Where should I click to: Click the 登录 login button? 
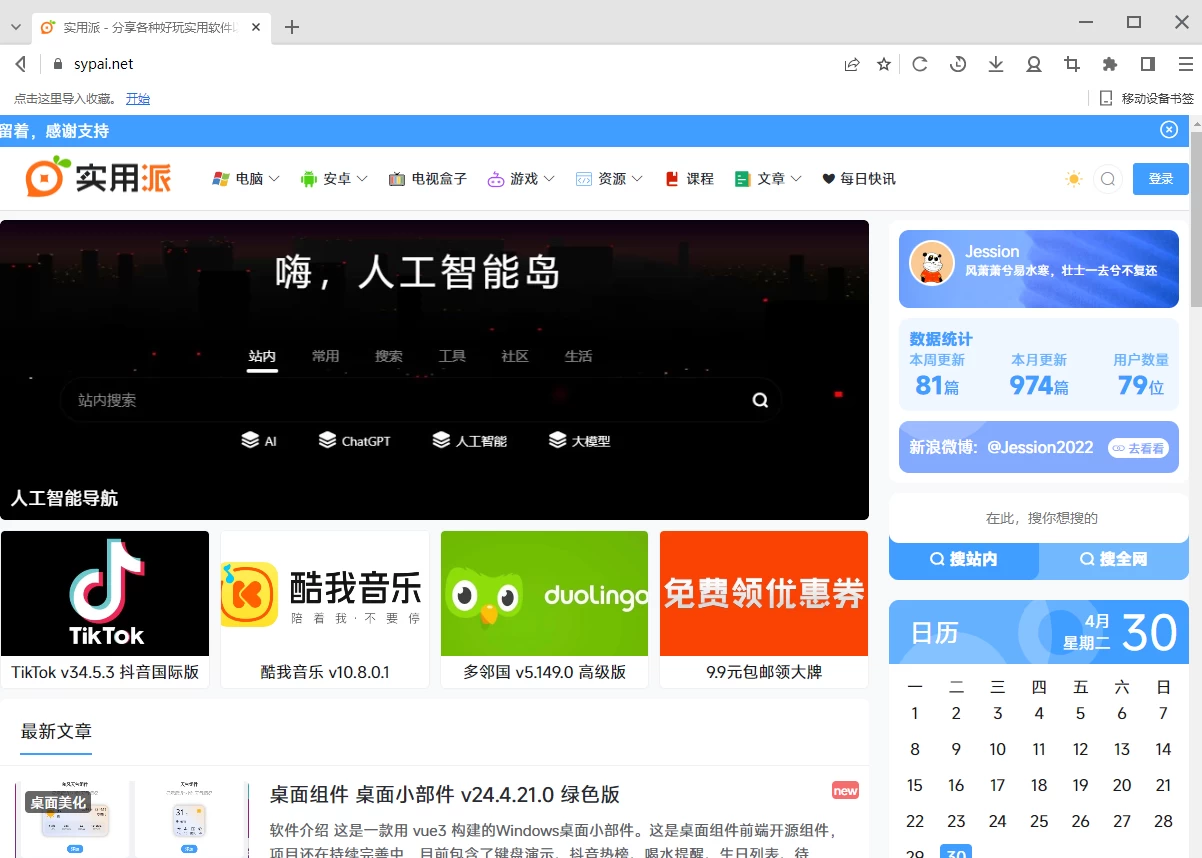(1160, 179)
